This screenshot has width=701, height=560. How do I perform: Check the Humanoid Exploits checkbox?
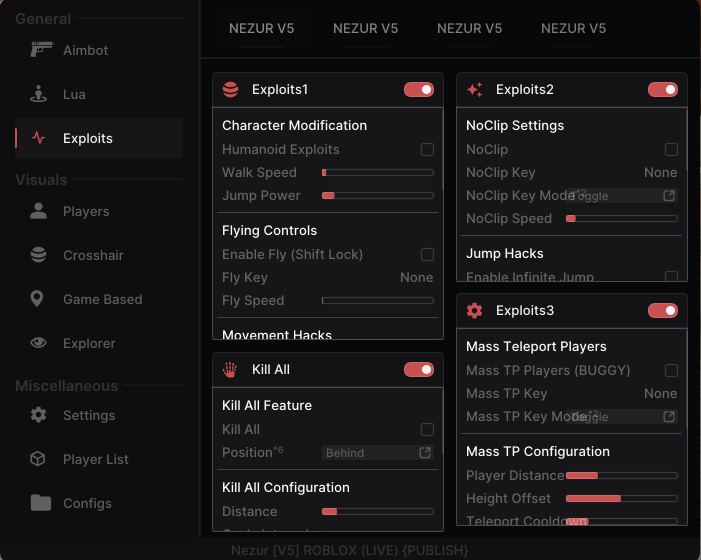point(427,149)
